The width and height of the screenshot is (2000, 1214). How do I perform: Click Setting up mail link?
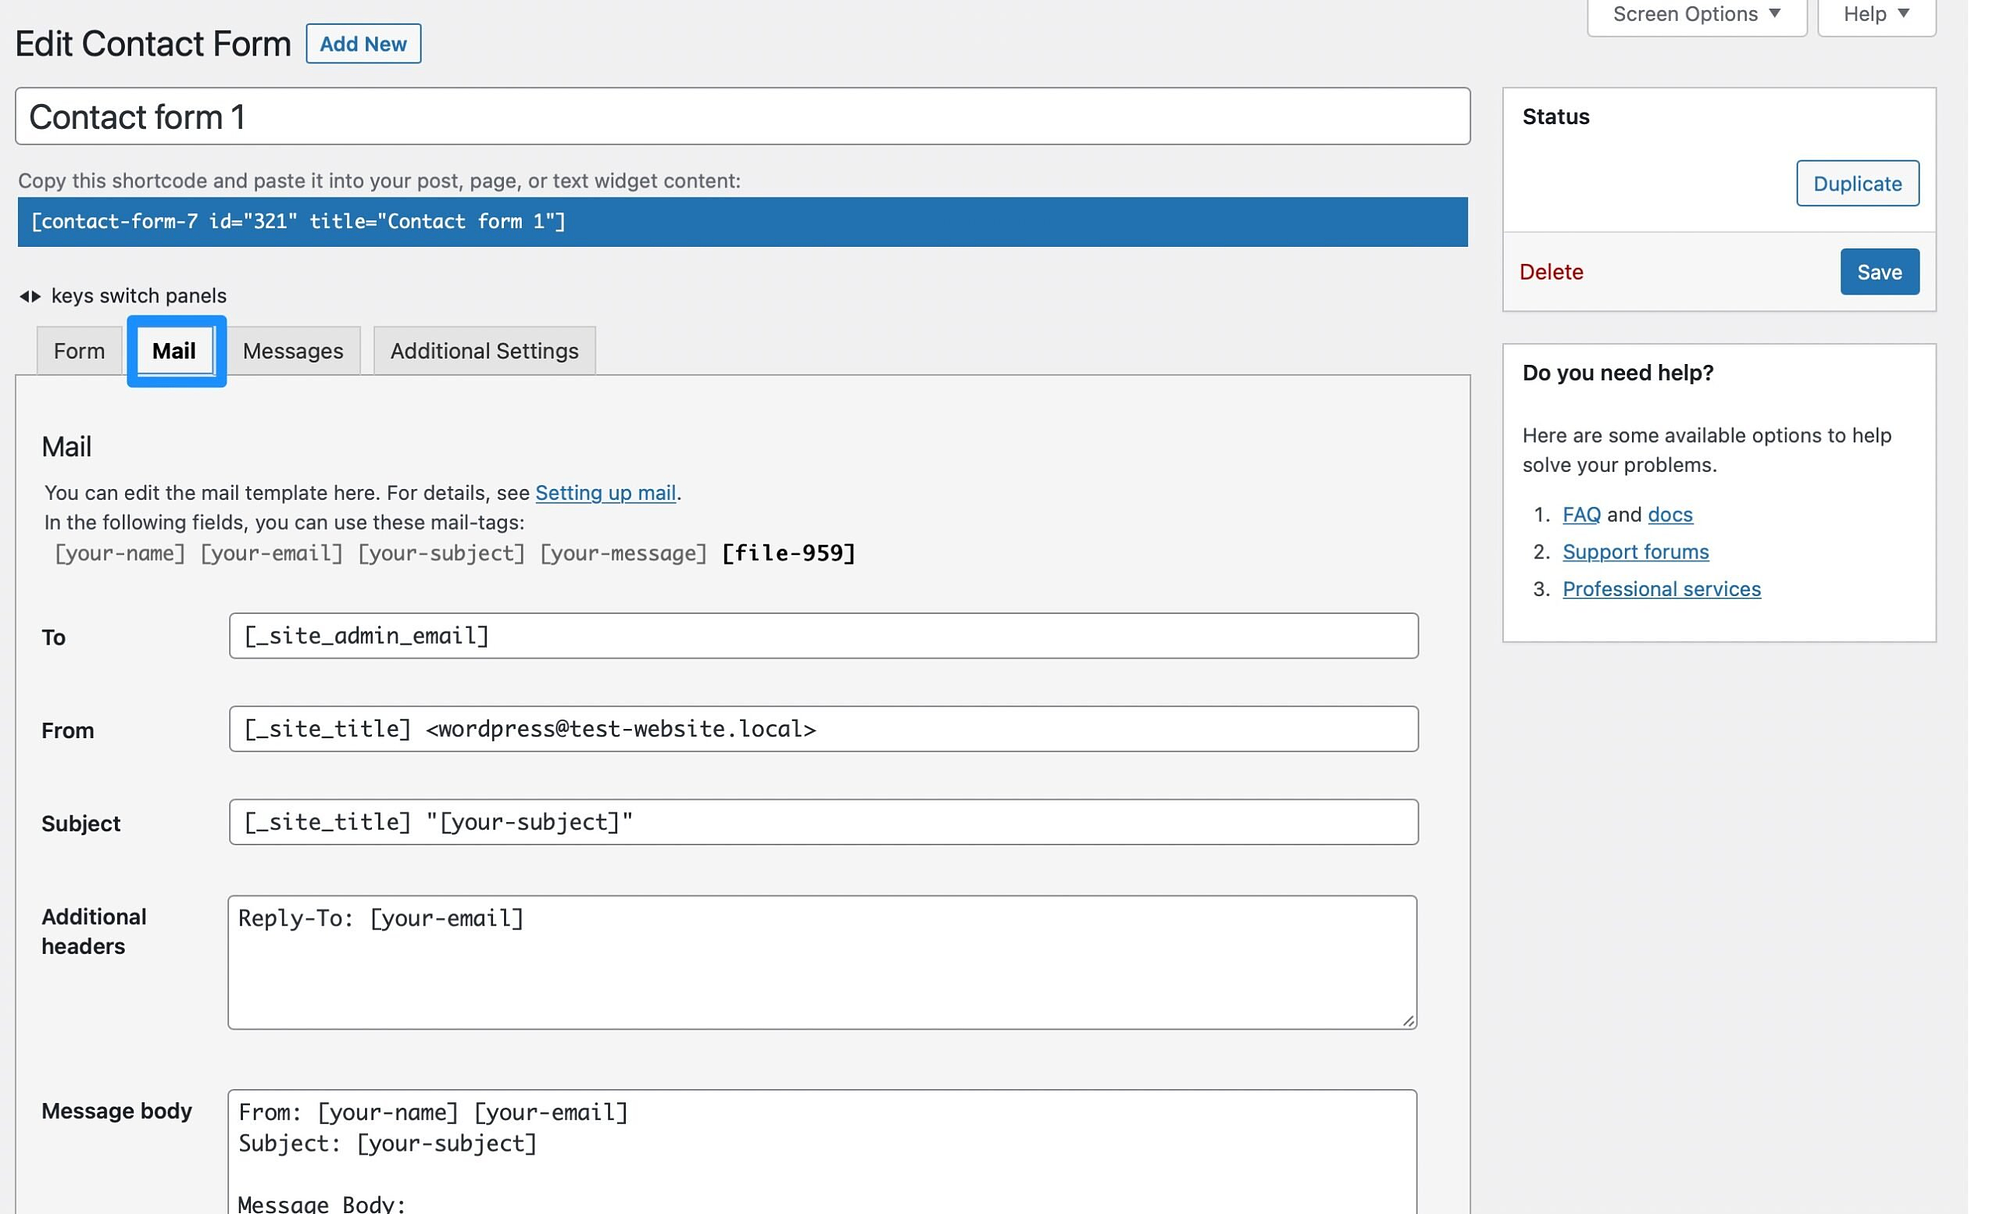(606, 491)
